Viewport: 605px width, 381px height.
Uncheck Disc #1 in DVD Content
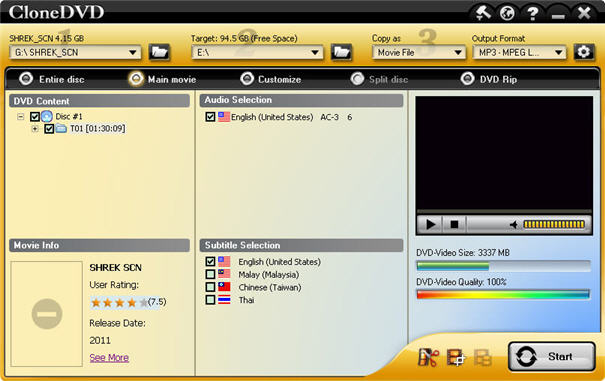pos(35,117)
